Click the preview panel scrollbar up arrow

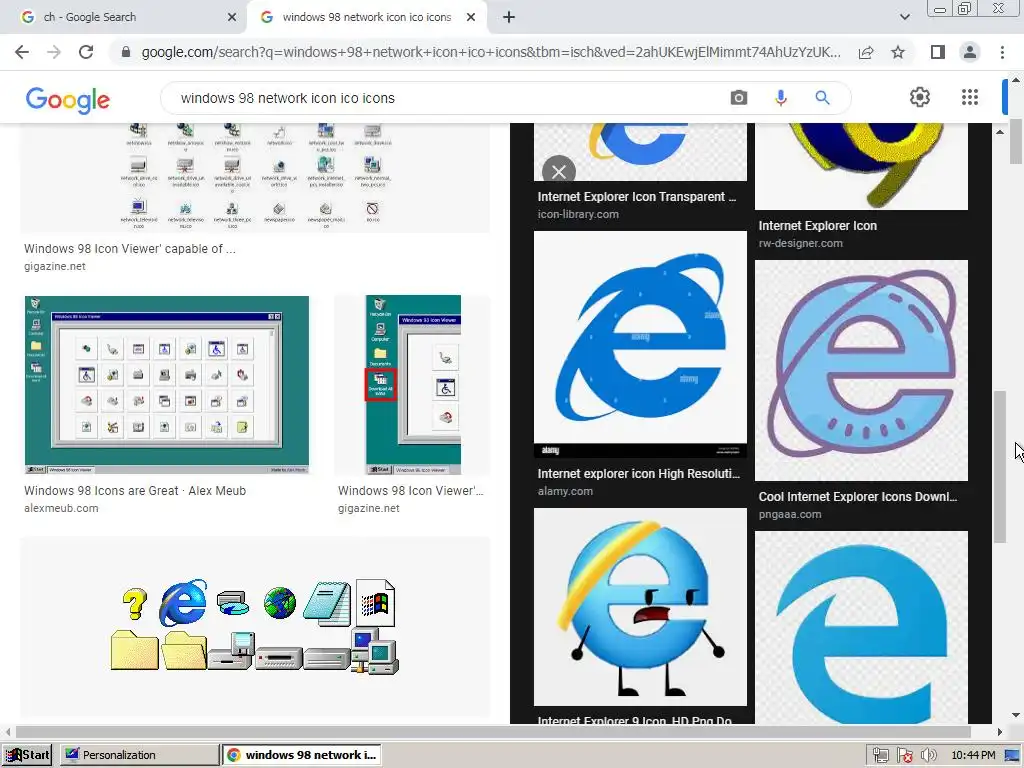(x=1000, y=133)
